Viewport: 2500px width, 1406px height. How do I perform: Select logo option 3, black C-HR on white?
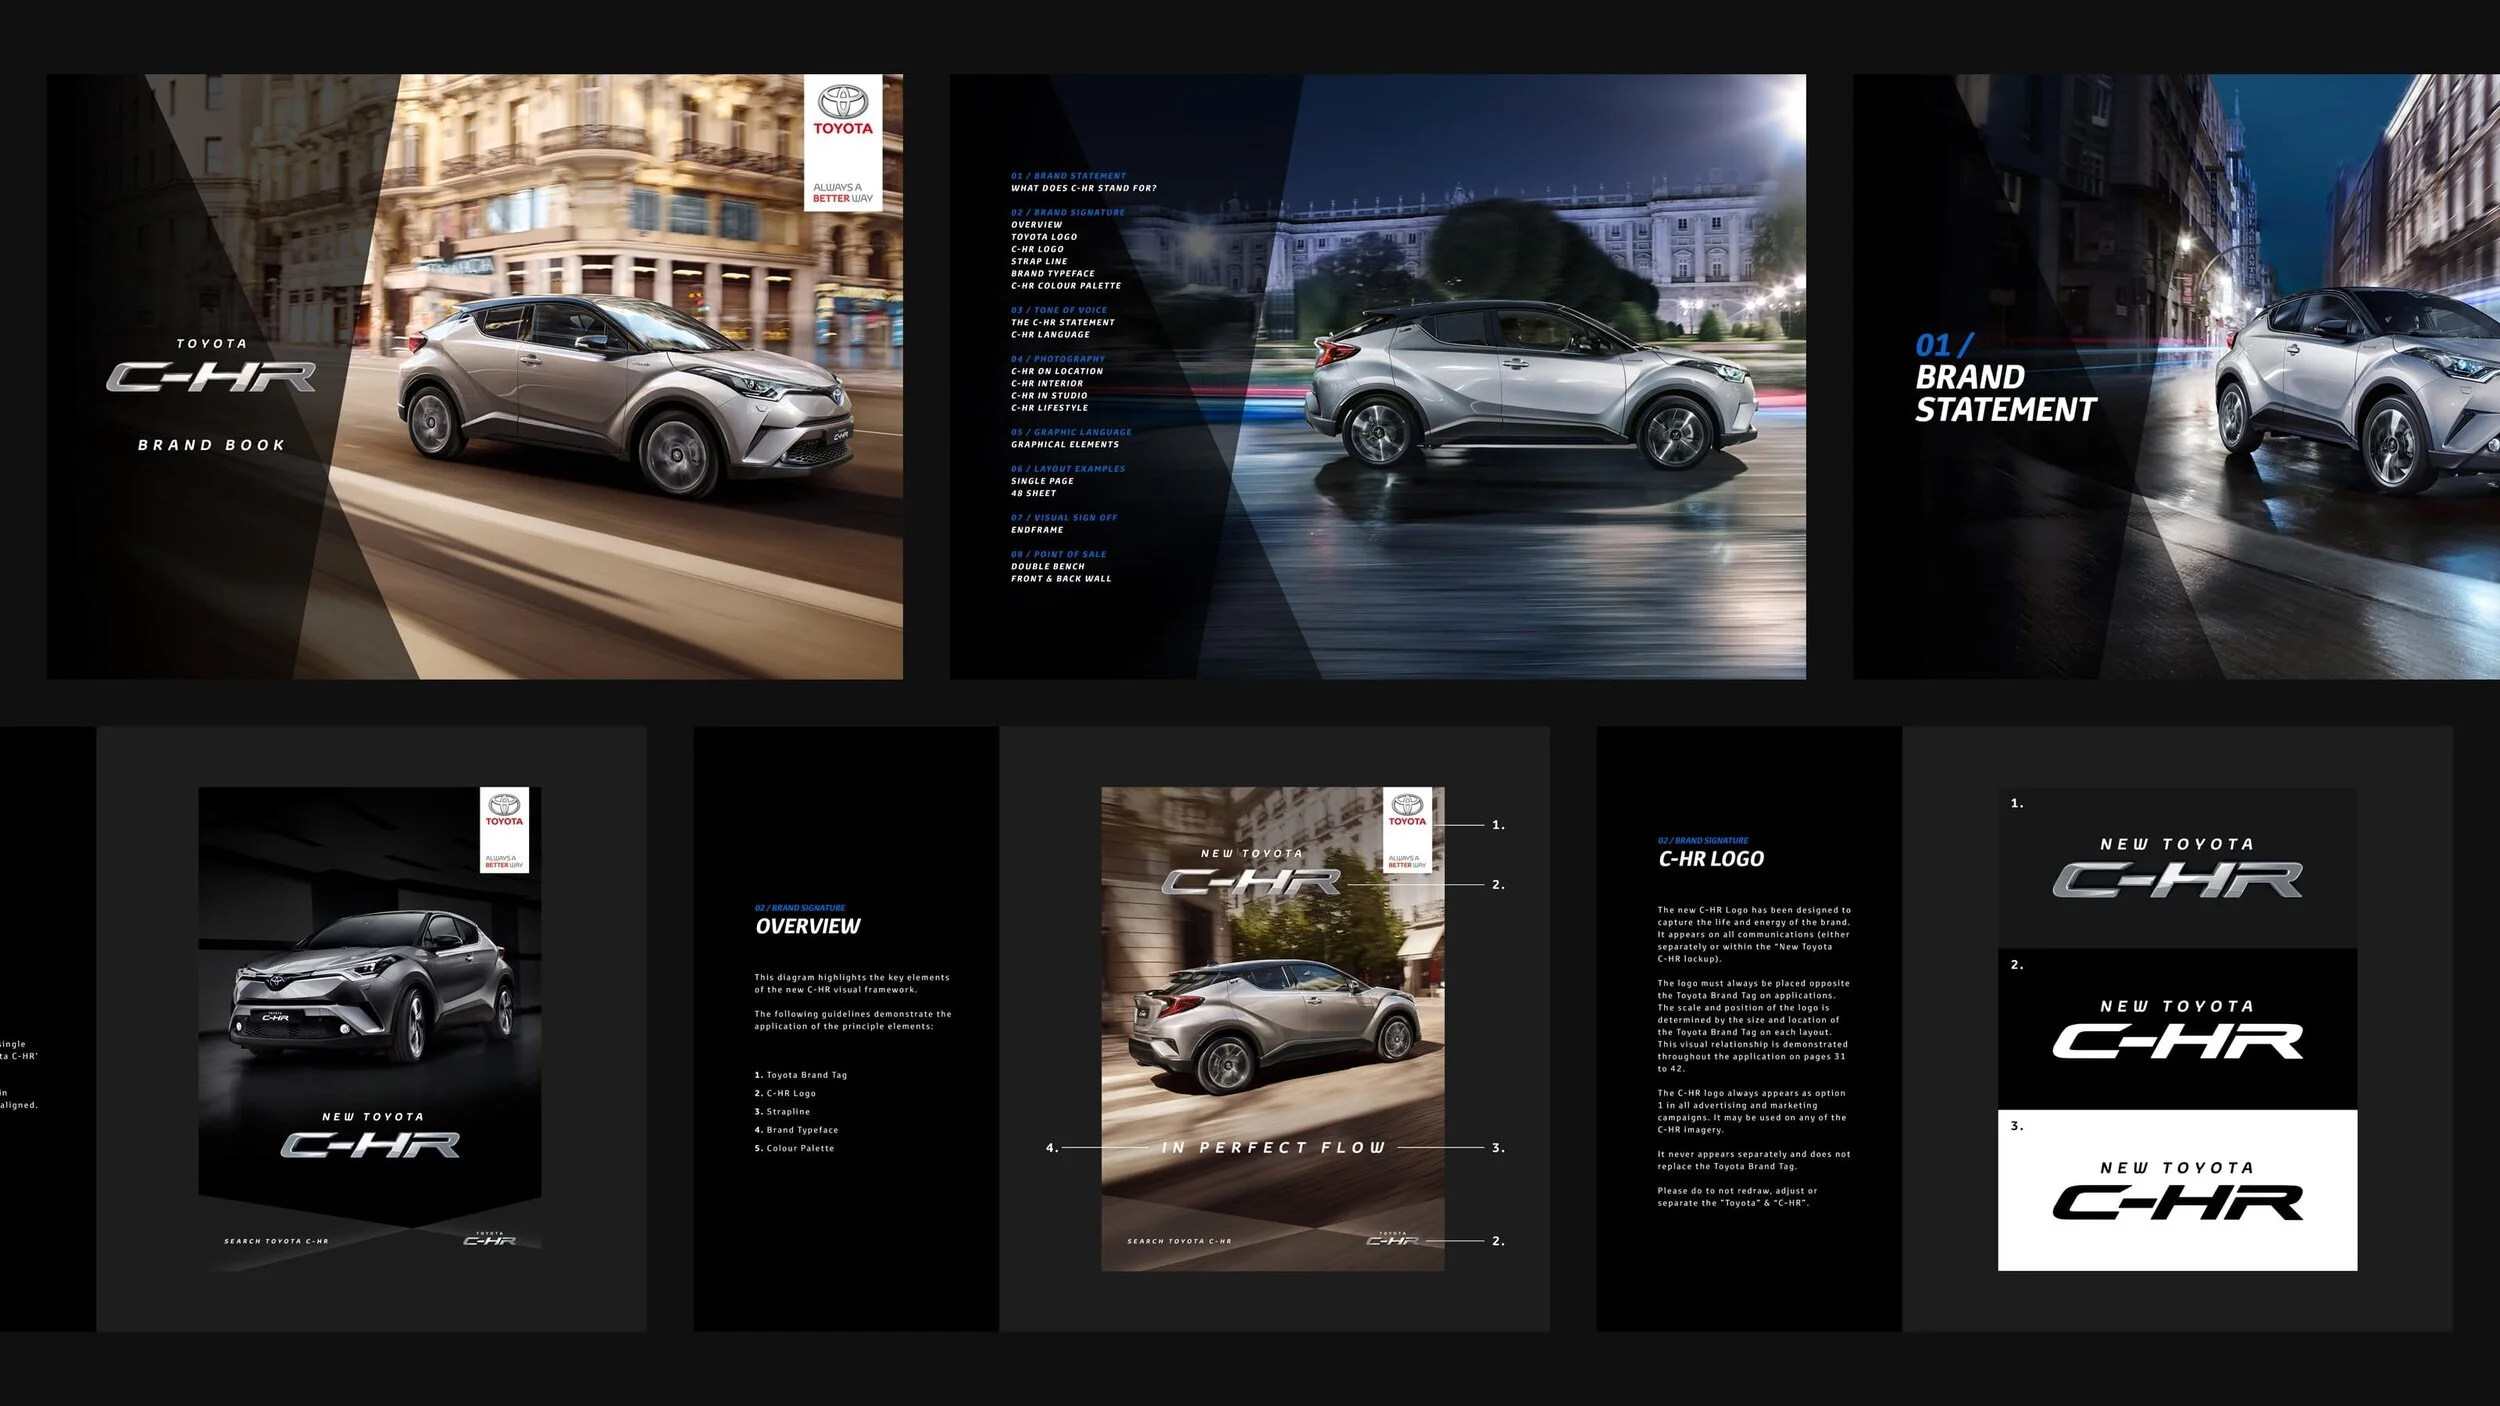(2177, 1190)
